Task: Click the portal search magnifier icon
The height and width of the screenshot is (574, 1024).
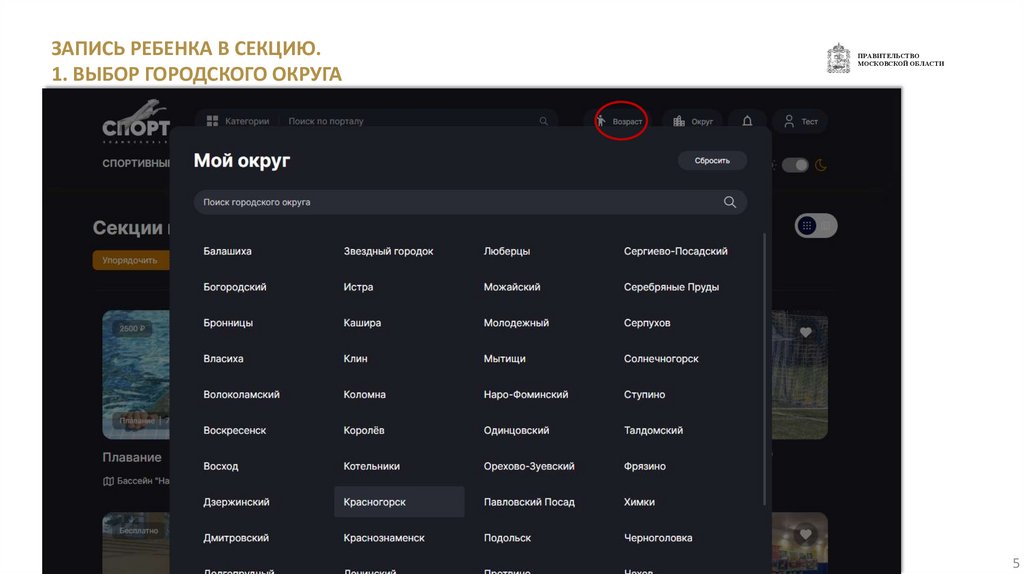Action: (544, 121)
